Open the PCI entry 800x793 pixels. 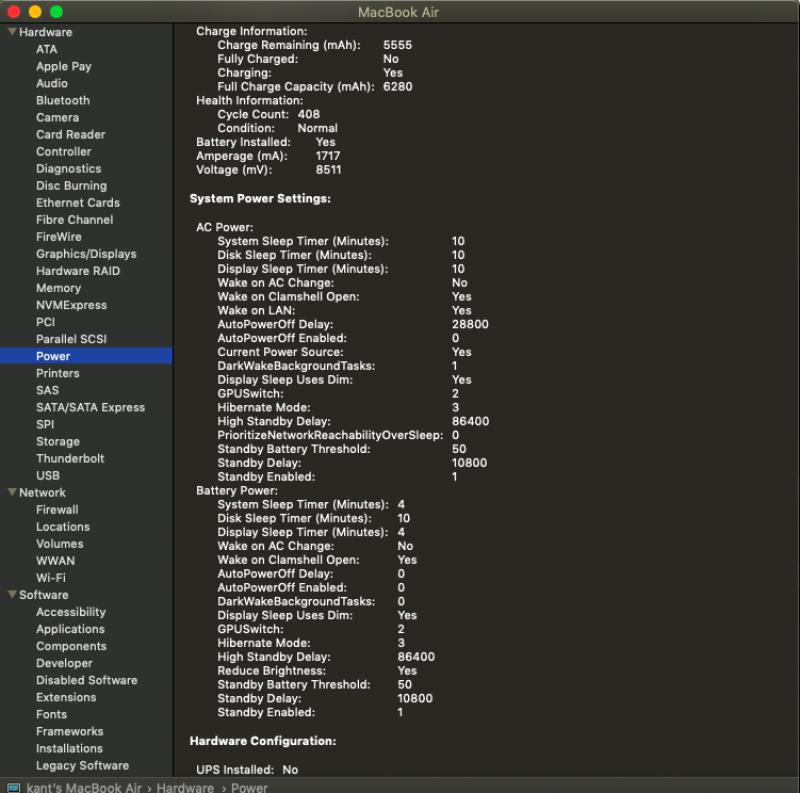45,322
